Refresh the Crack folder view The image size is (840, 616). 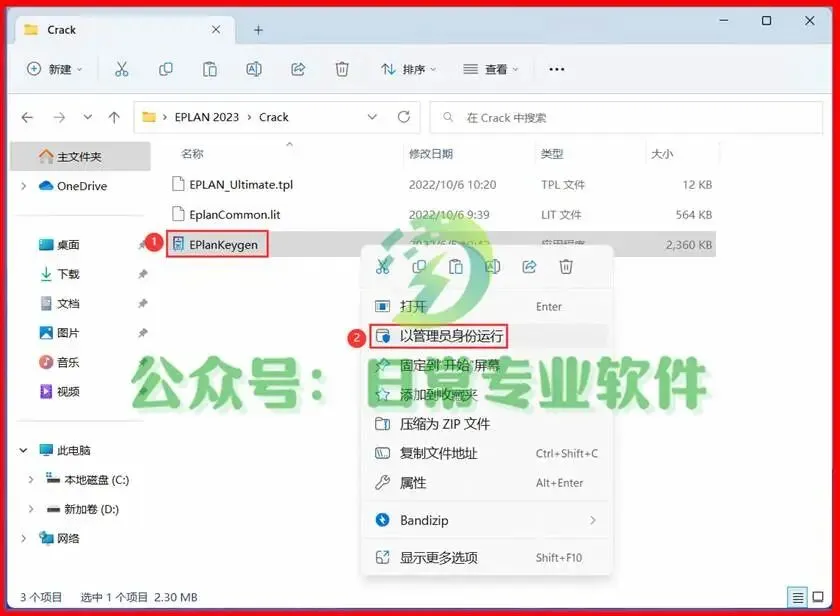coord(404,117)
